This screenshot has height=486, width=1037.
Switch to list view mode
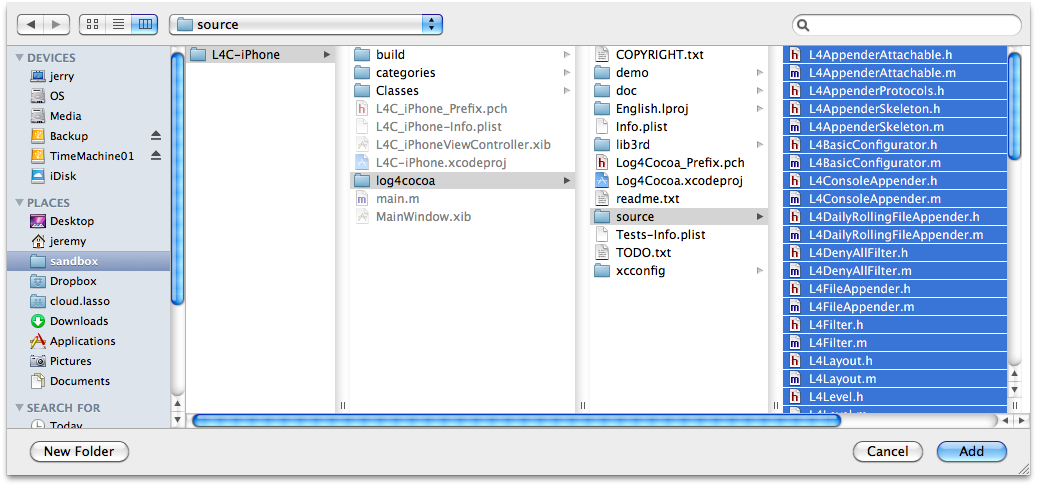tap(118, 24)
